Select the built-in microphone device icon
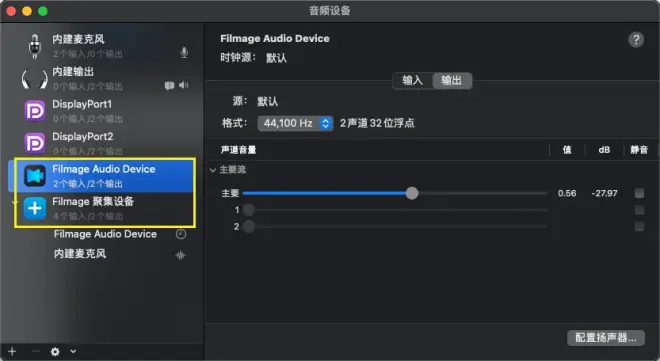This screenshot has width=660, height=361. click(x=35, y=46)
